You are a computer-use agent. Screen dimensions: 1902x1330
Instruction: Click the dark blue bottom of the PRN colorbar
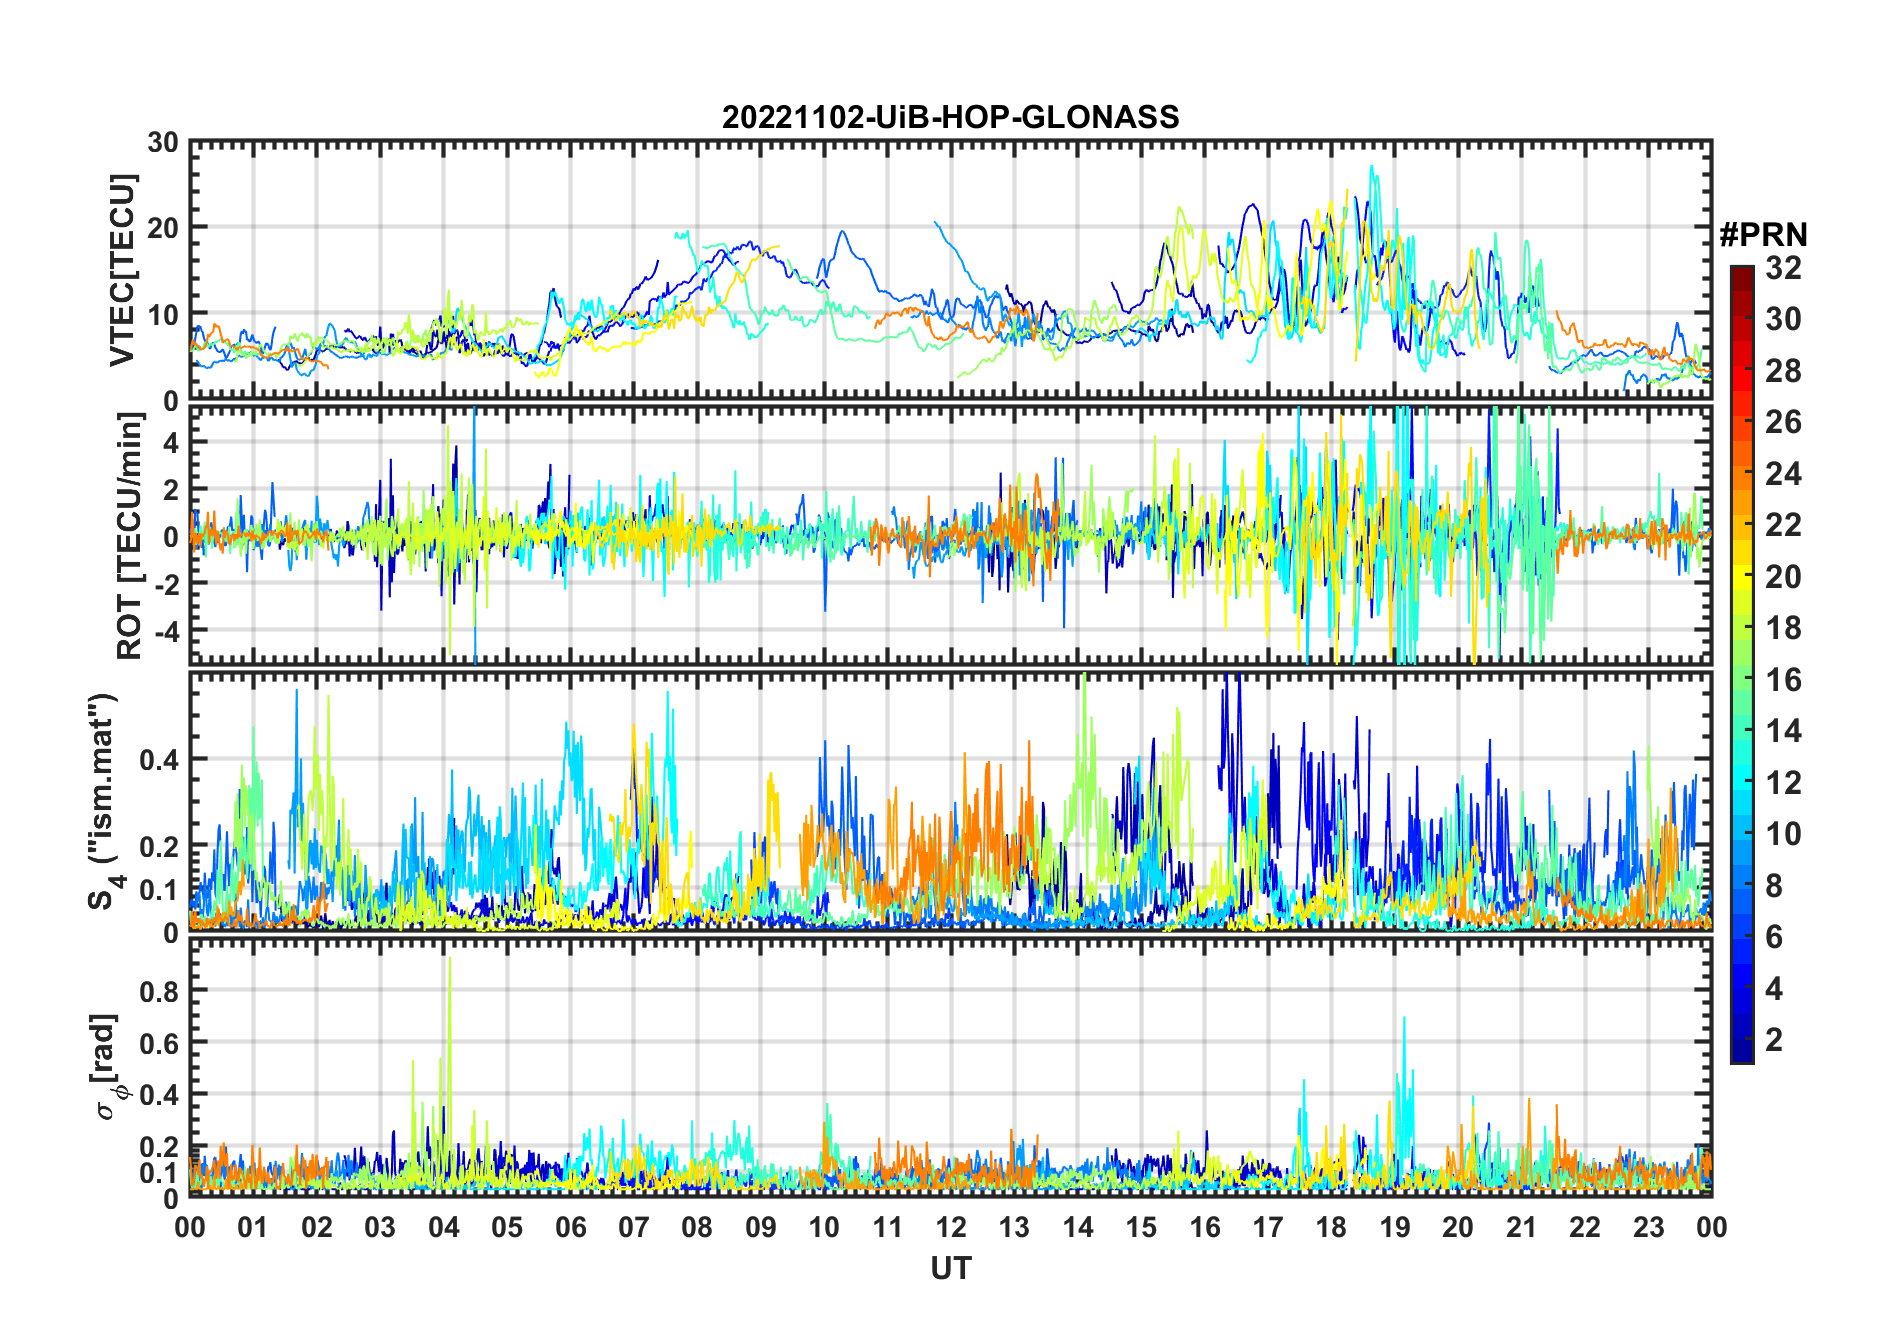(x=1742, y=1050)
